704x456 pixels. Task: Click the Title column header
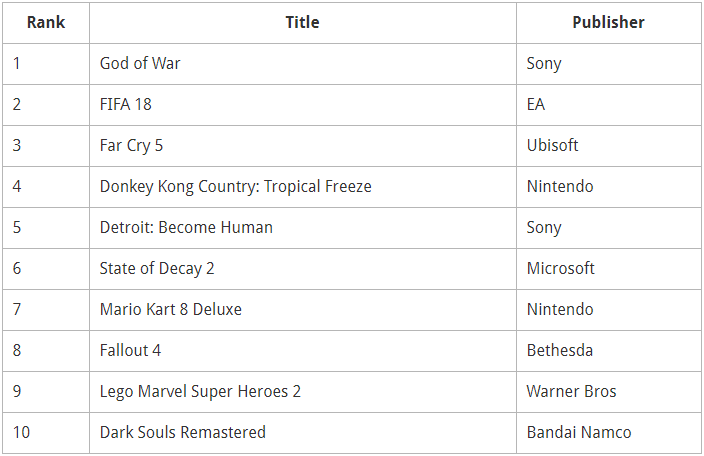[x=303, y=22]
